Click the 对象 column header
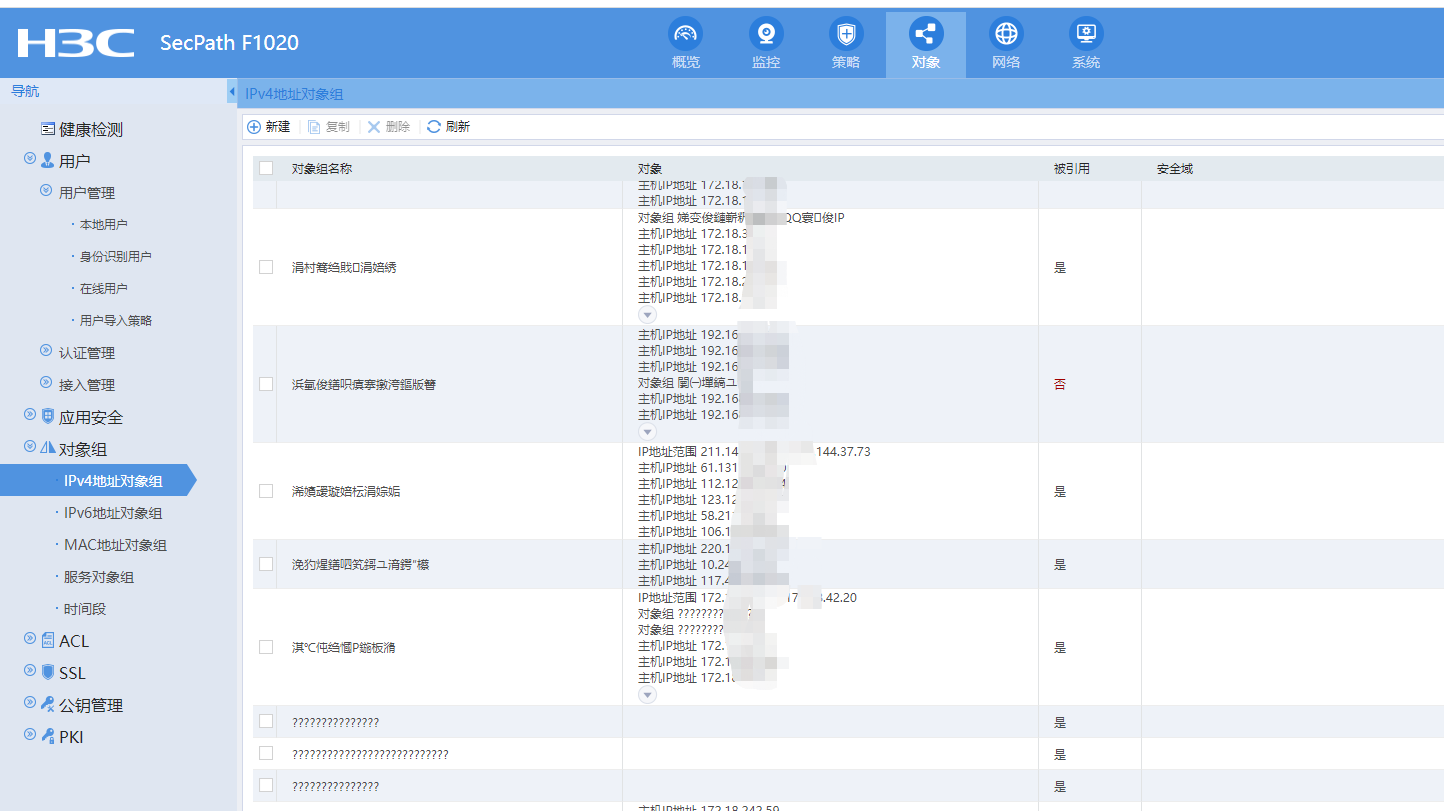1444x811 pixels. [650, 169]
